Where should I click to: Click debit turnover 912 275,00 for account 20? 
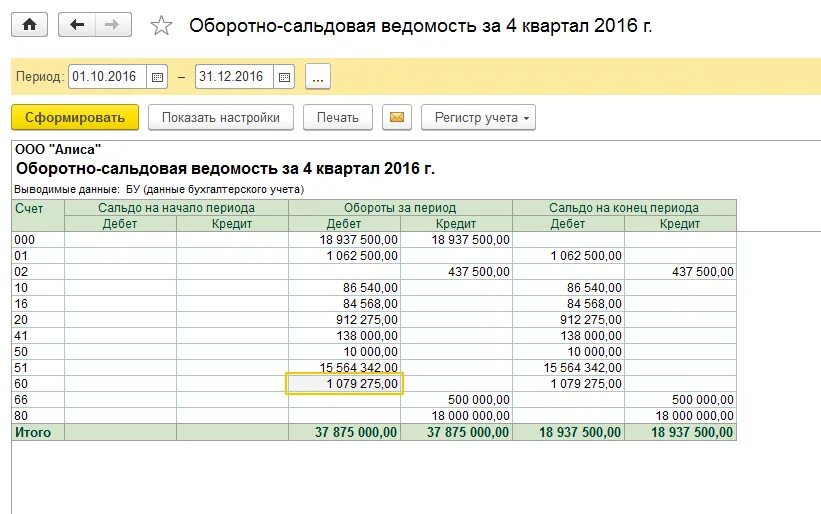click(x=344, y=320)
